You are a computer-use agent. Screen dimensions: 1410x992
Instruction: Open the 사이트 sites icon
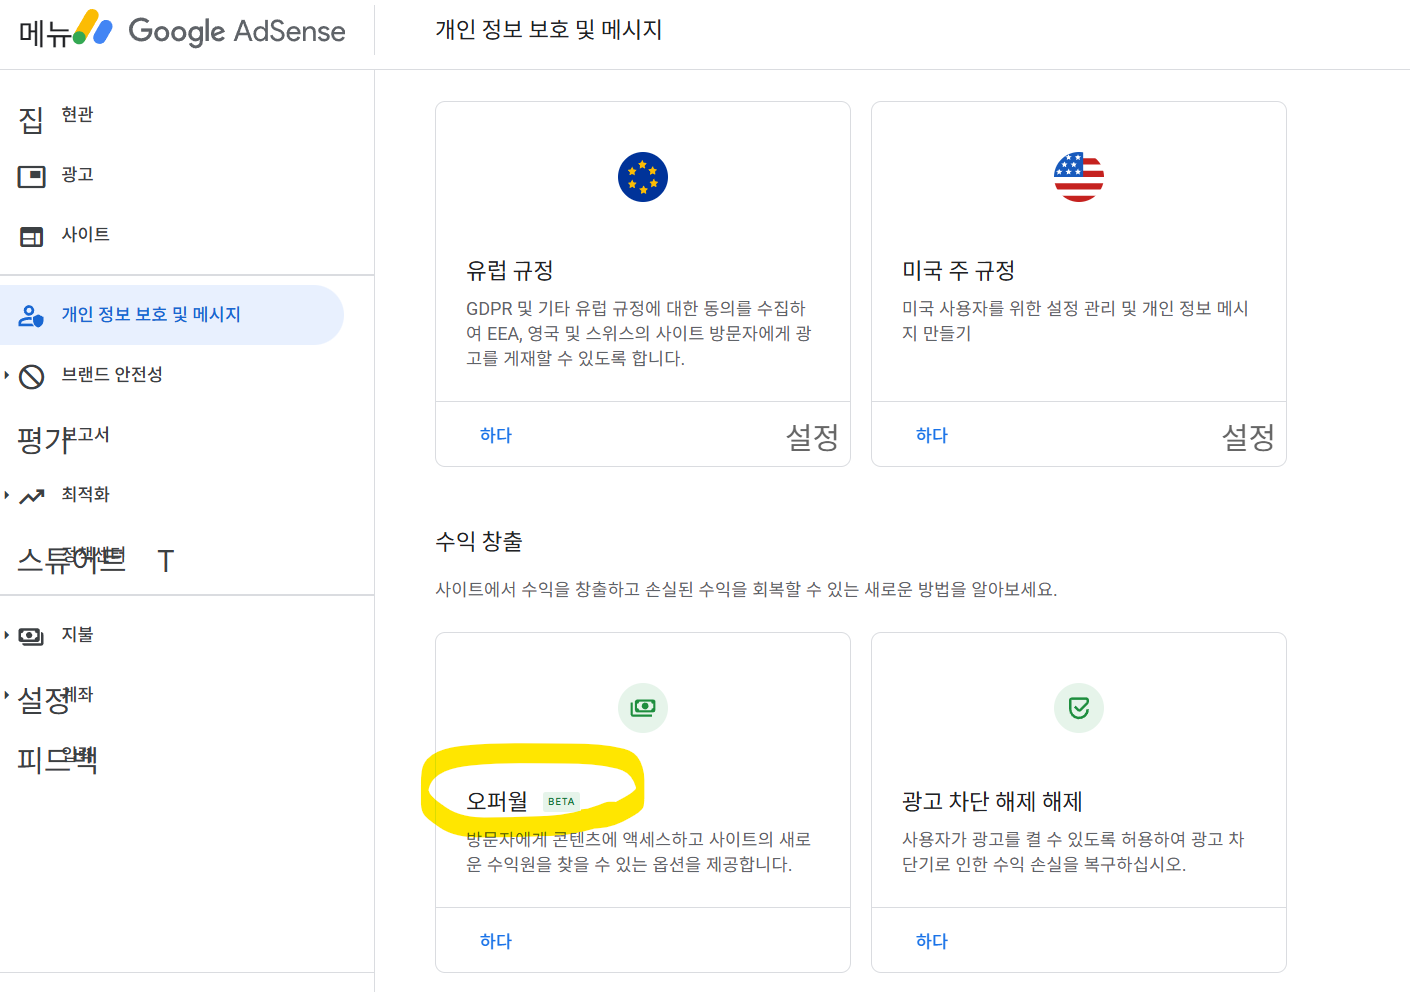click(x=31, y=235)
